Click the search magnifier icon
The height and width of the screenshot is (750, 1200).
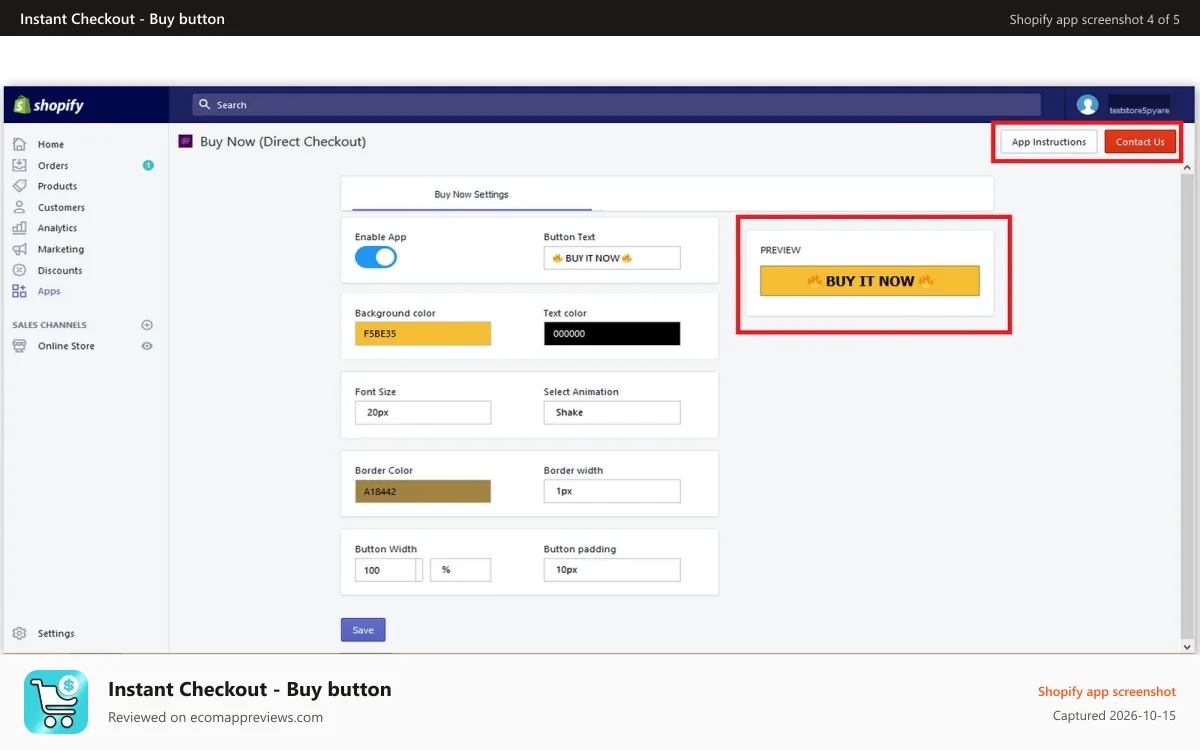tap(205, 104)
